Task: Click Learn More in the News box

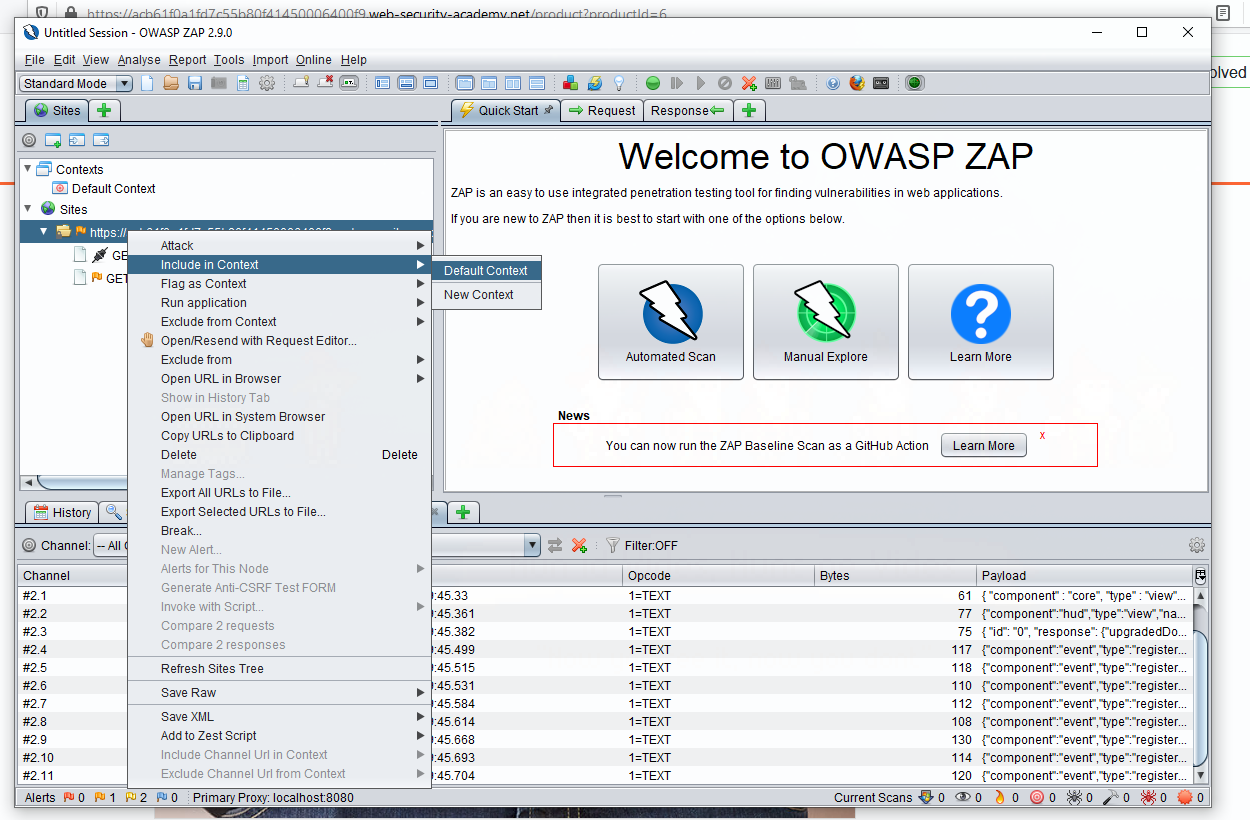Action: pyautogui.click(x=984, y=446)
